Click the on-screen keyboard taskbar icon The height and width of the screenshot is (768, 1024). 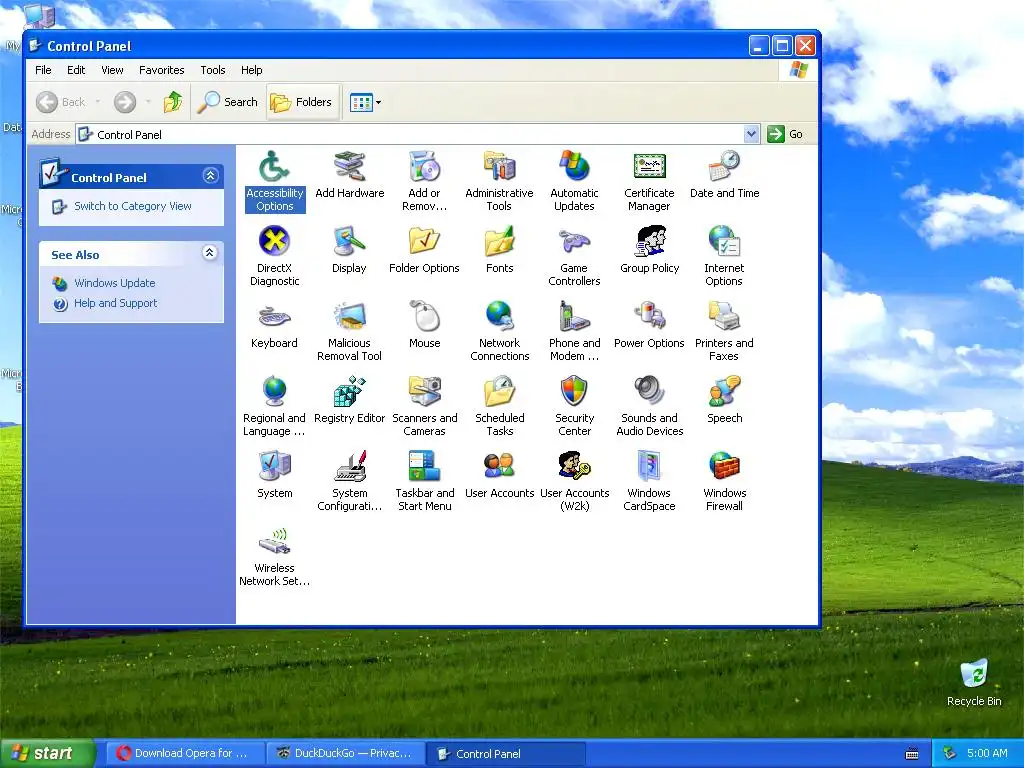coord(912,754)
